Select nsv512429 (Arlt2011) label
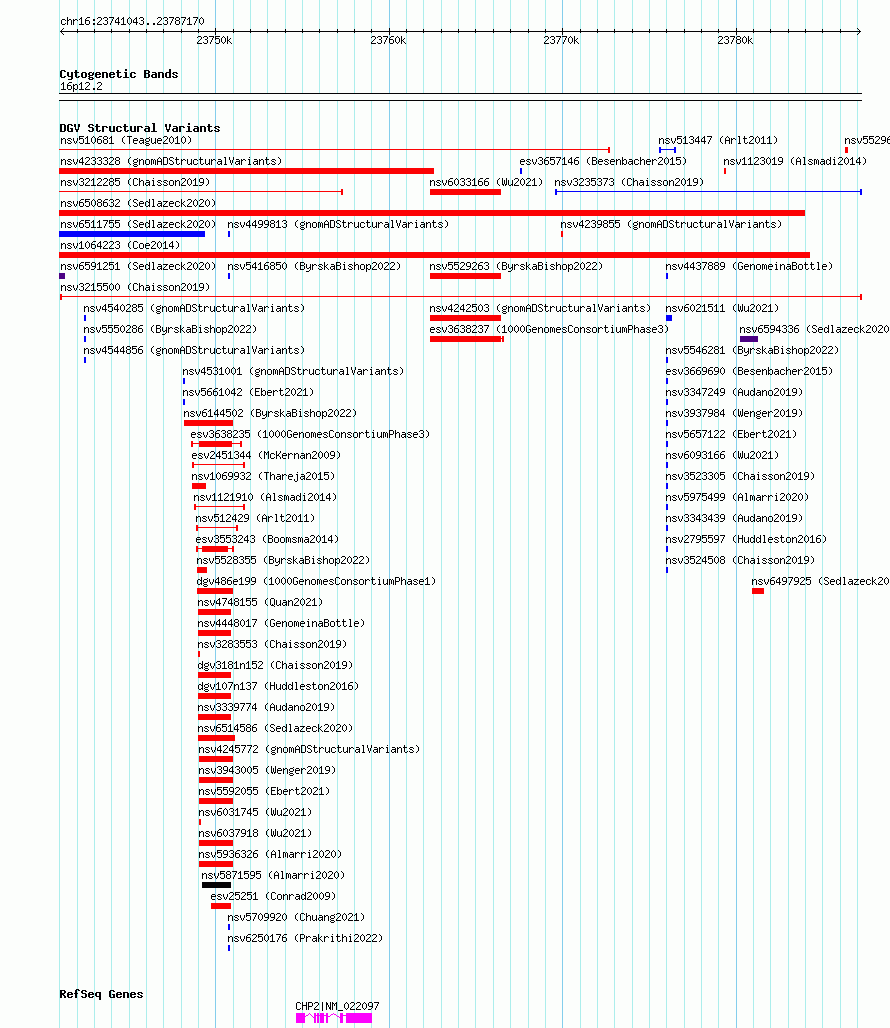This screenshot has height=1028, width=890. click(255, 518)
